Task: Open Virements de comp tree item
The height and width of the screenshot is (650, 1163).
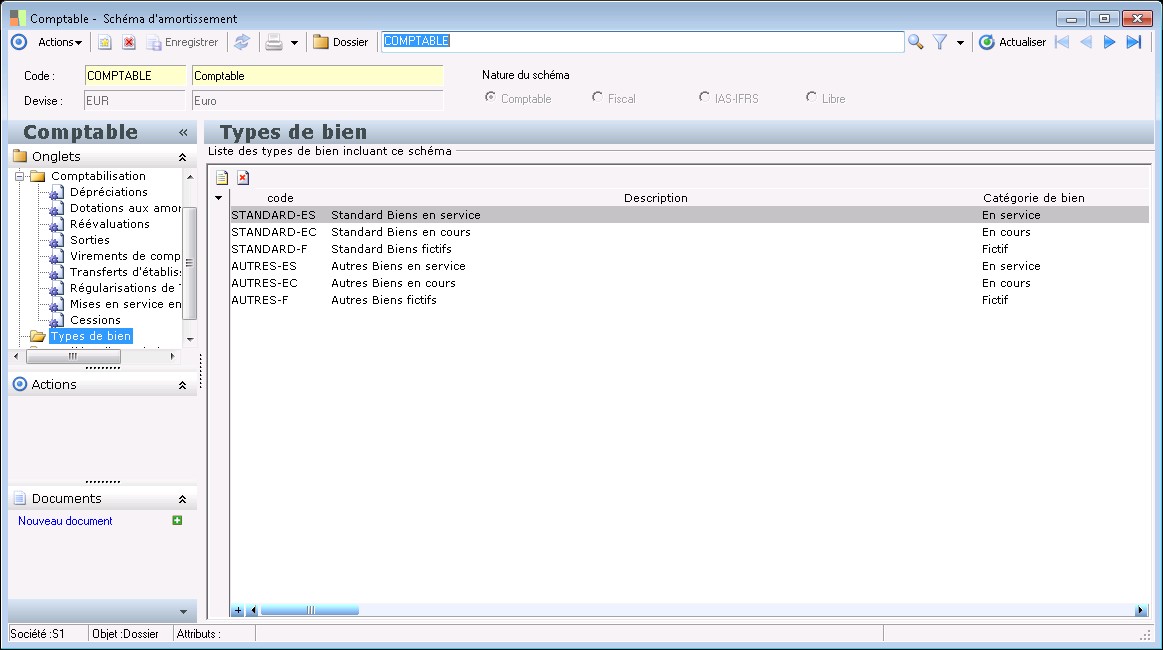Action: (x=125, y=256)
